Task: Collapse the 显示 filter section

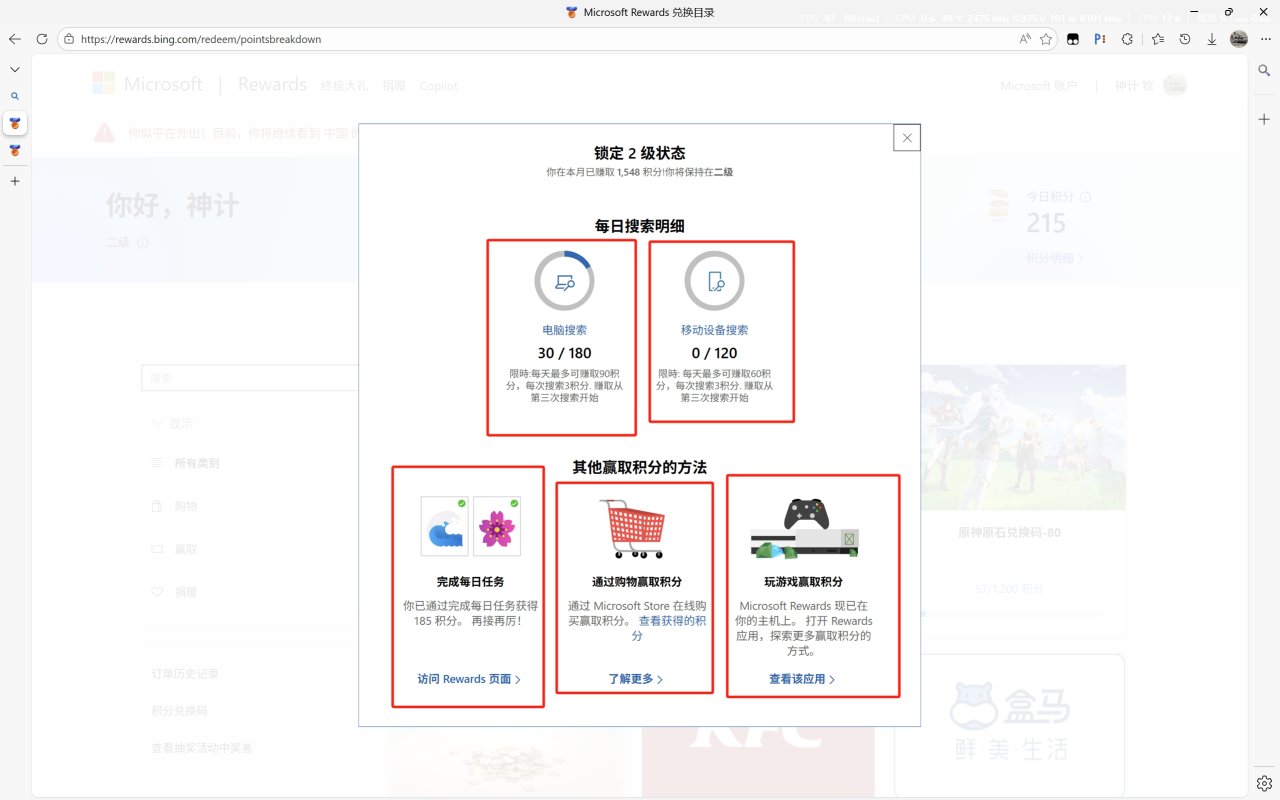Action: 172,423
